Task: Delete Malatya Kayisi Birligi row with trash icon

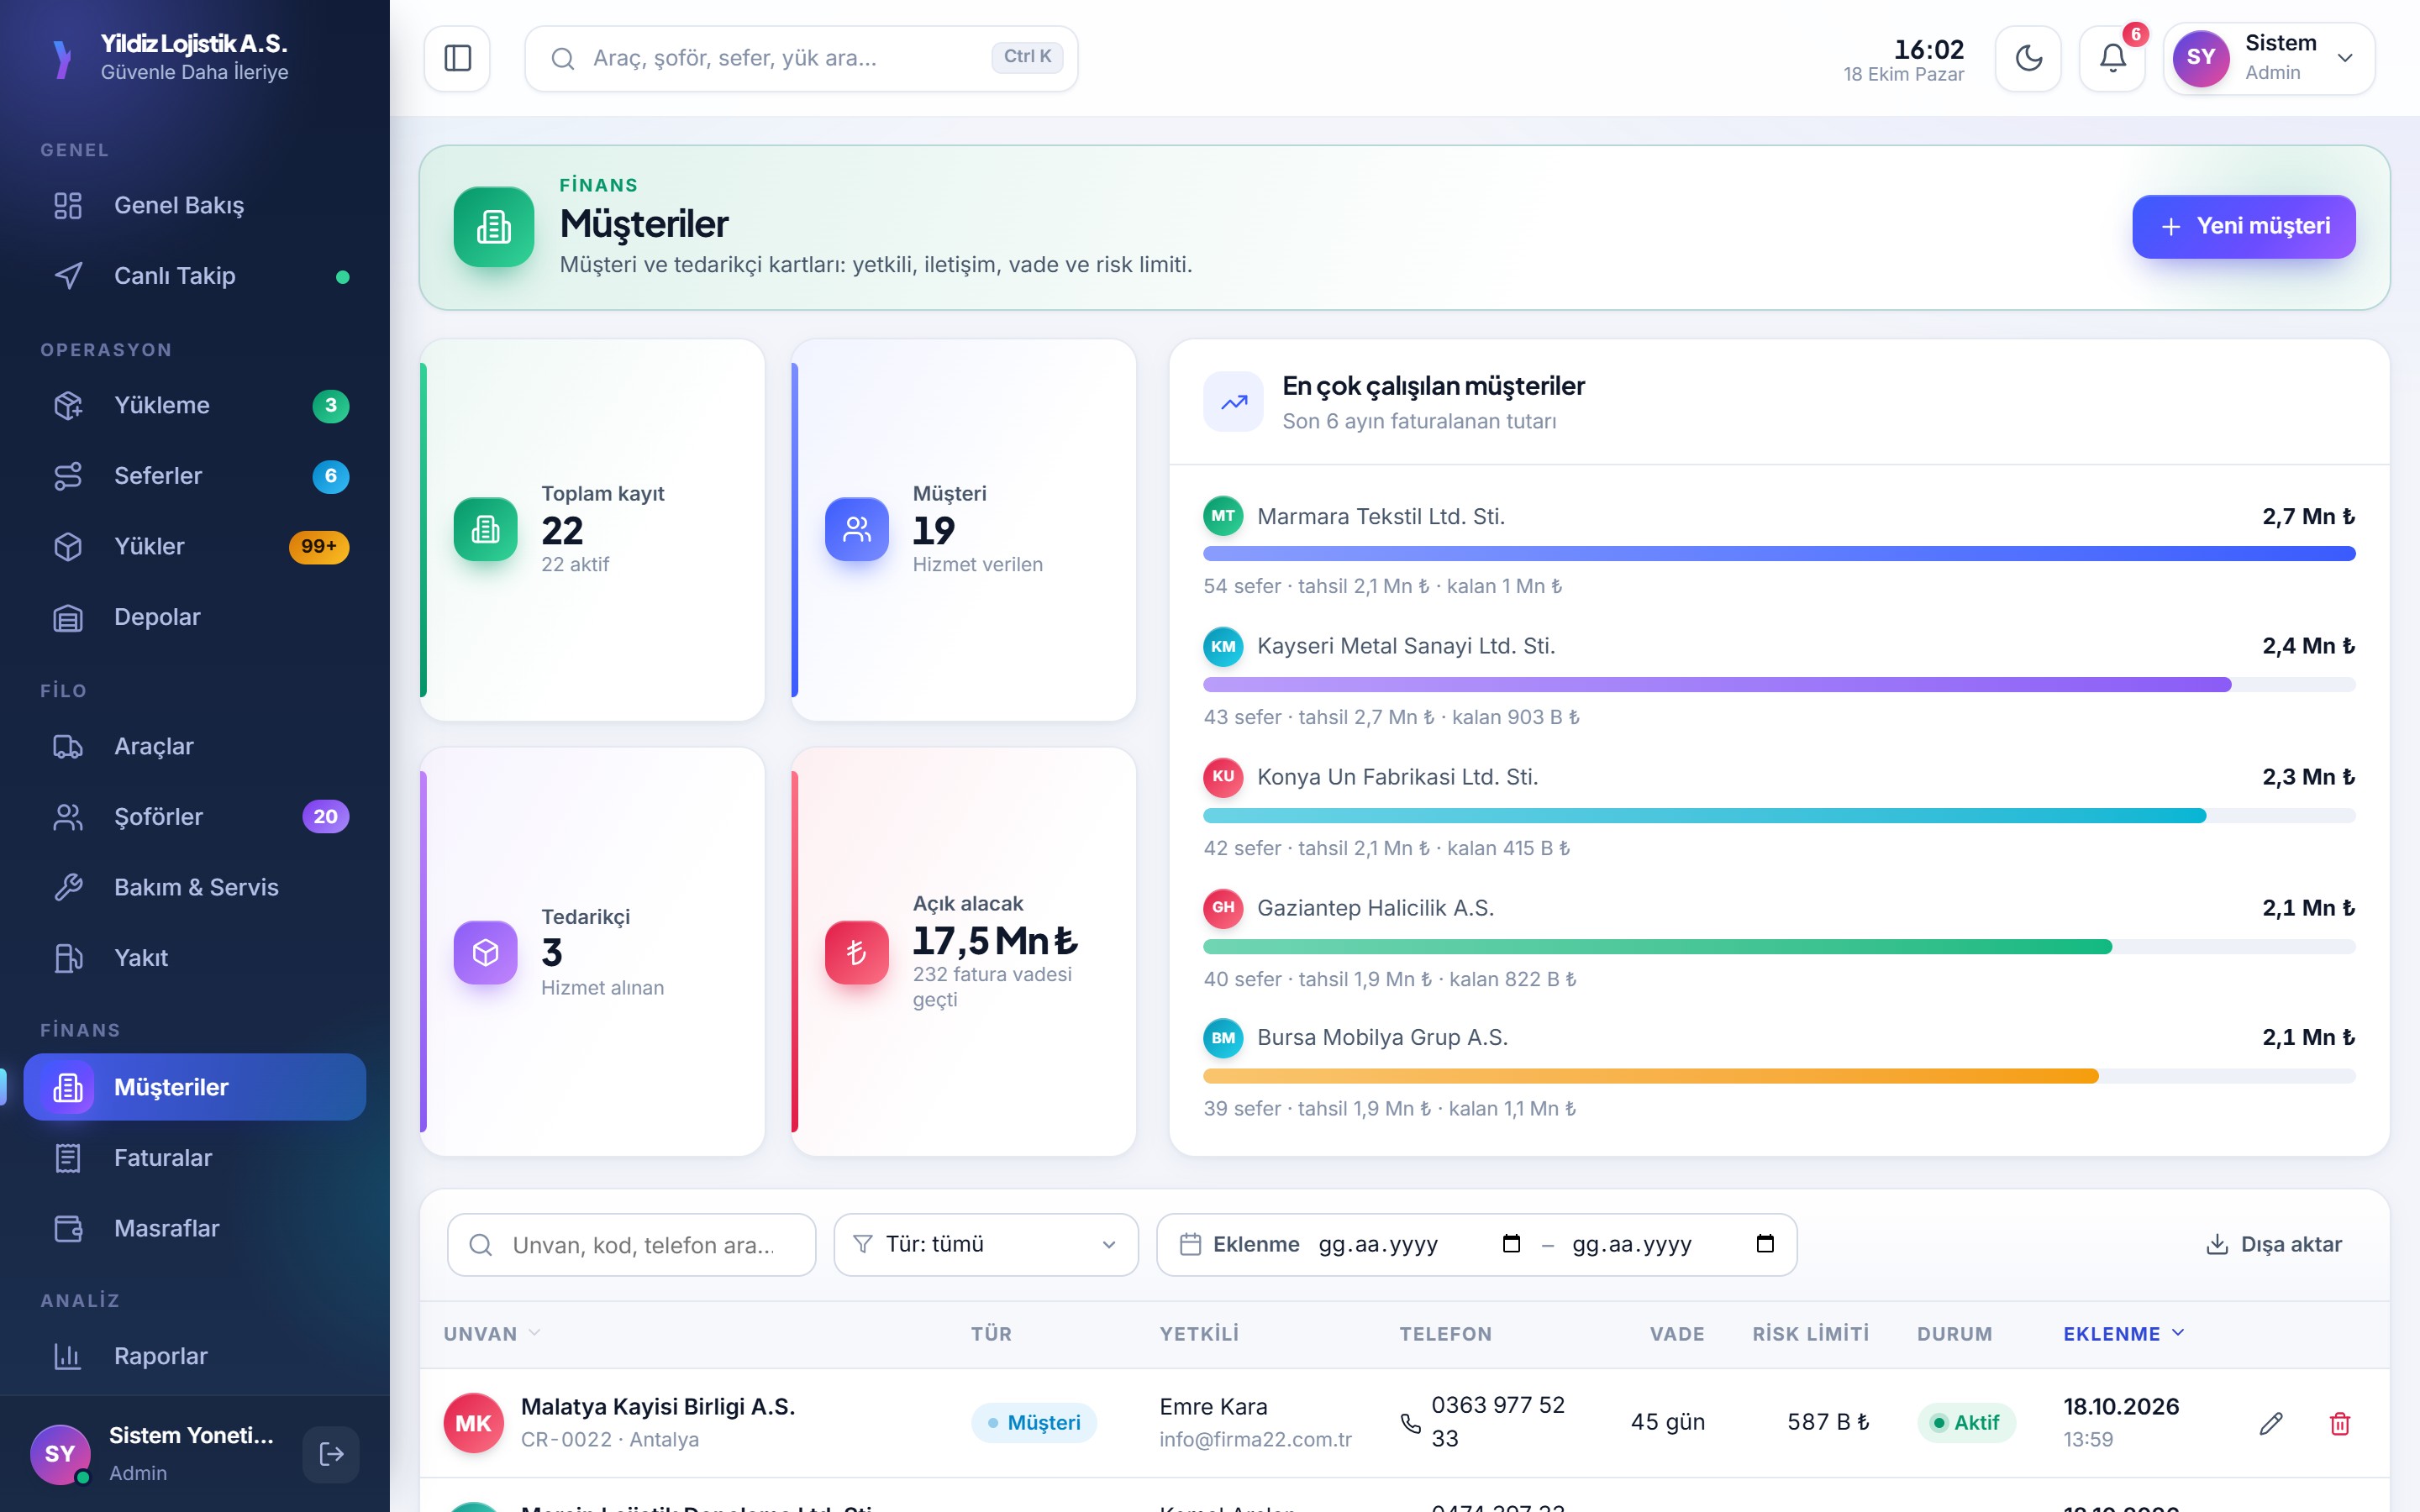Action: point(2339,1423)
